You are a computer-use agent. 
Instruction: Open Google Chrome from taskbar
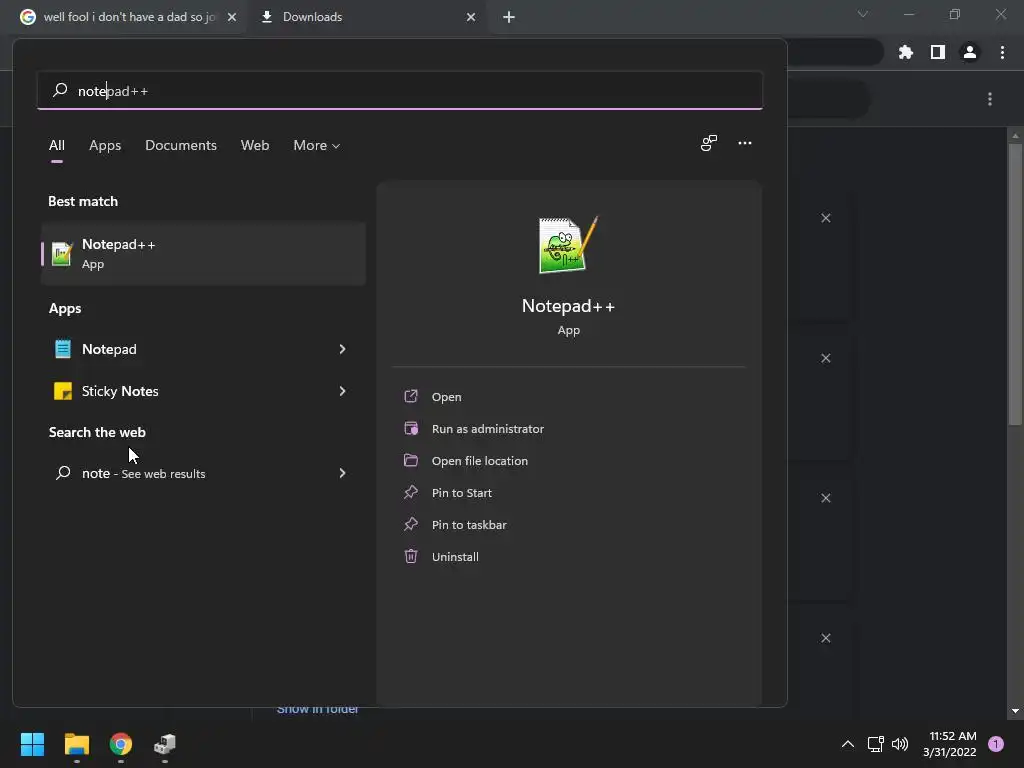(x=121, y=744)
